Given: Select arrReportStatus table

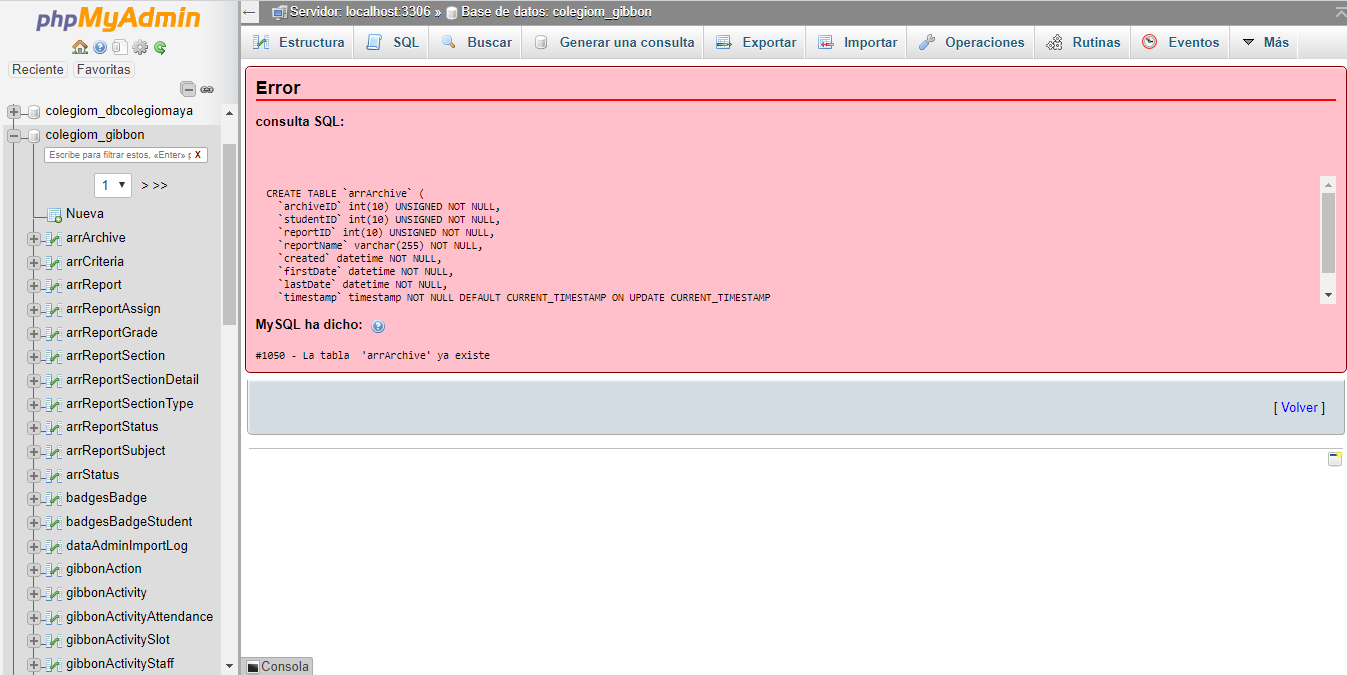Looking at the screenshot, I should click(x=112, y=427).
